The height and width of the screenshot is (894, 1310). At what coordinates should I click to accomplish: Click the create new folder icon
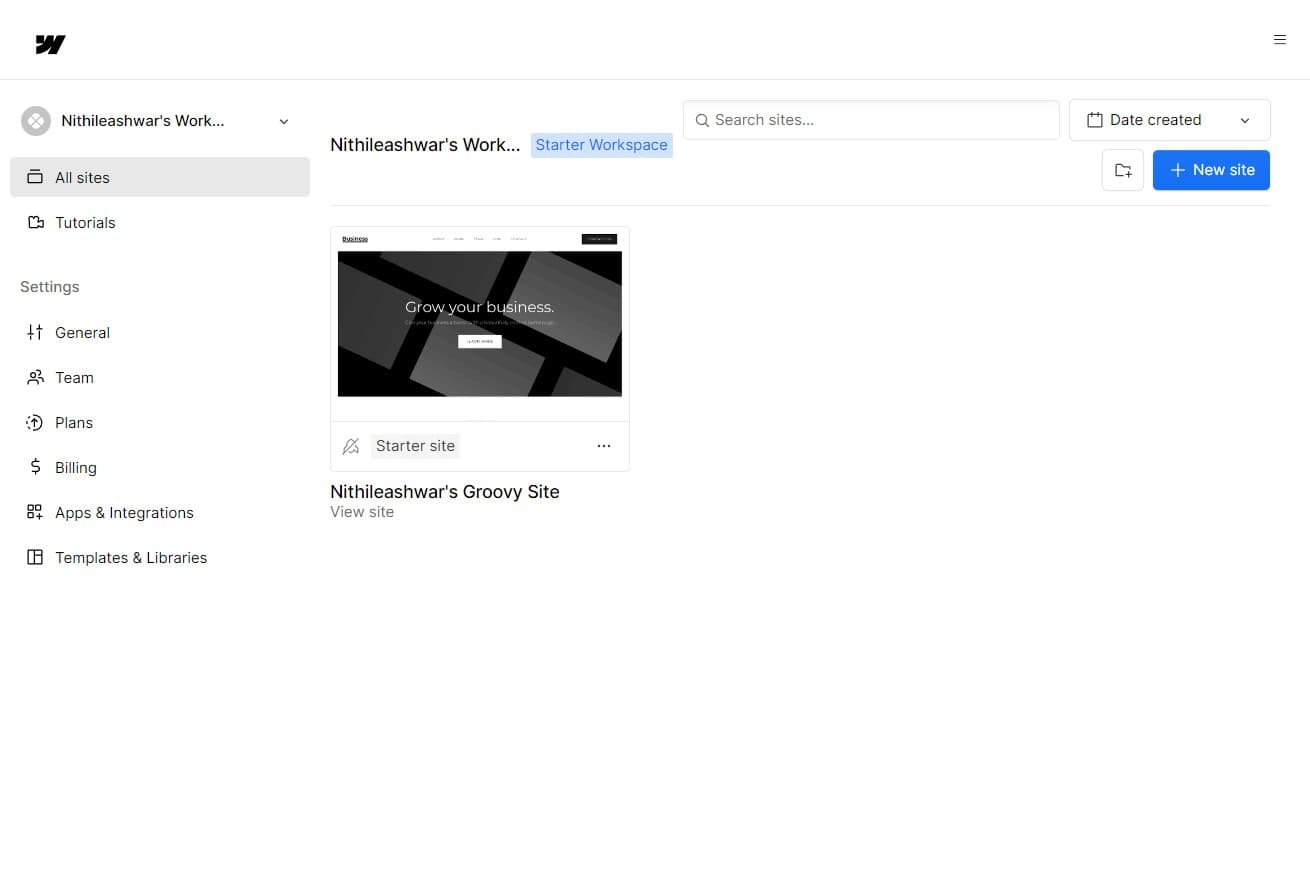click(1122, 169)
